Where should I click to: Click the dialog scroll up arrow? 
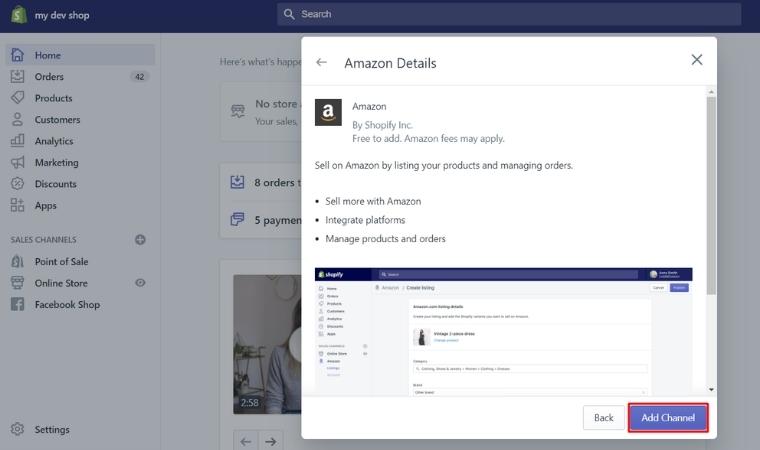(711, 92)
